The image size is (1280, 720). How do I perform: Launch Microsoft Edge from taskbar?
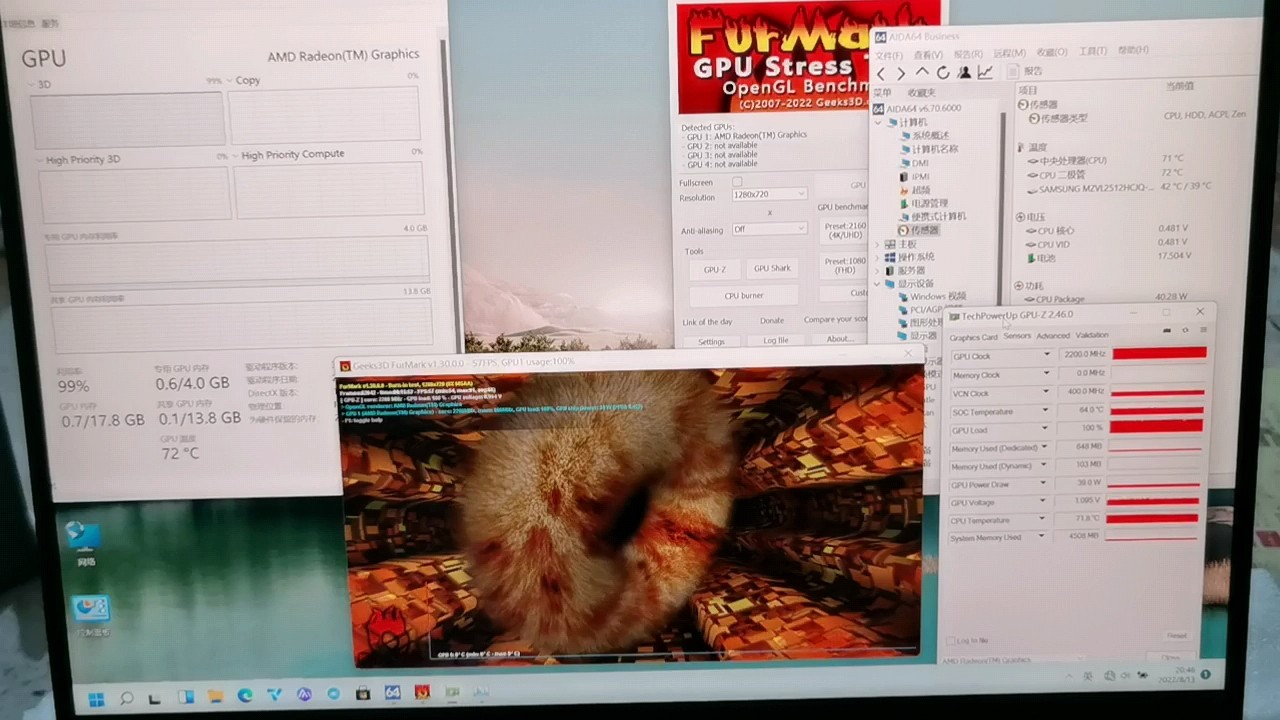point(245,695)
